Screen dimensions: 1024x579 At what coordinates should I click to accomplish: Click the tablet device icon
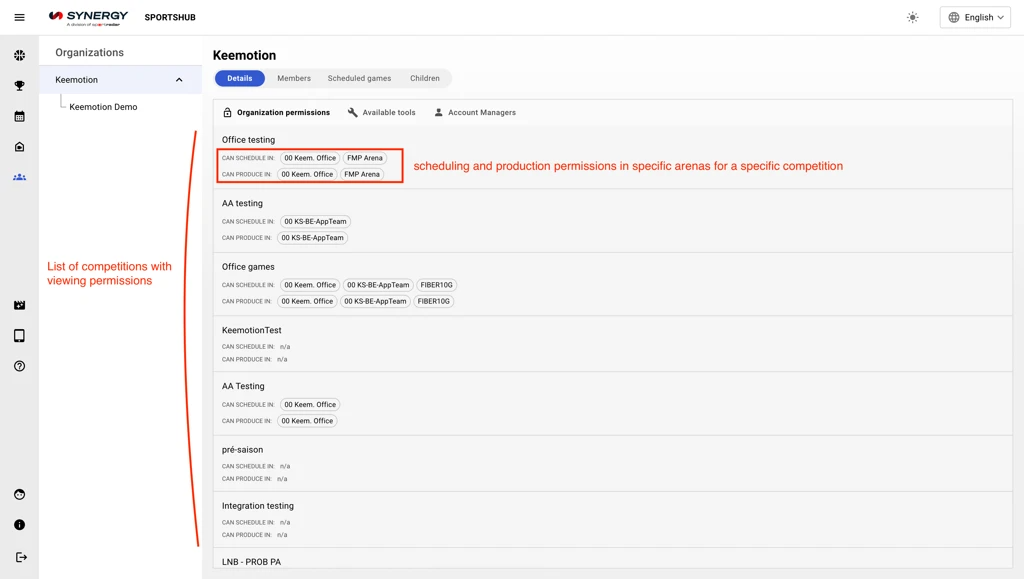coord(20,336)
